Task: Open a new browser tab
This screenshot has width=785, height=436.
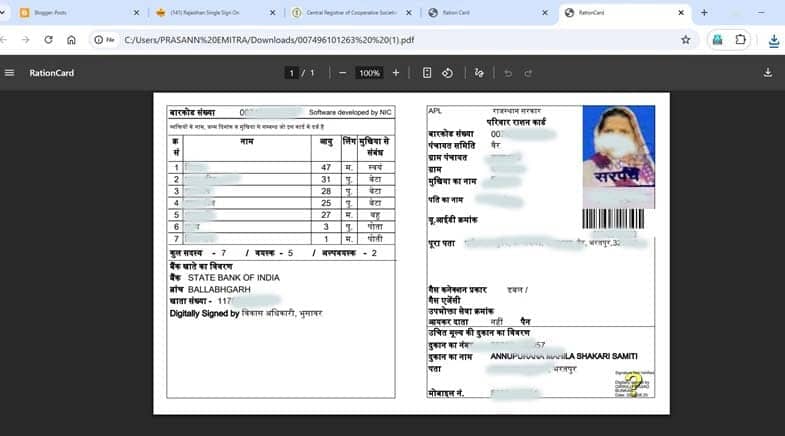Action: (704, 13)
